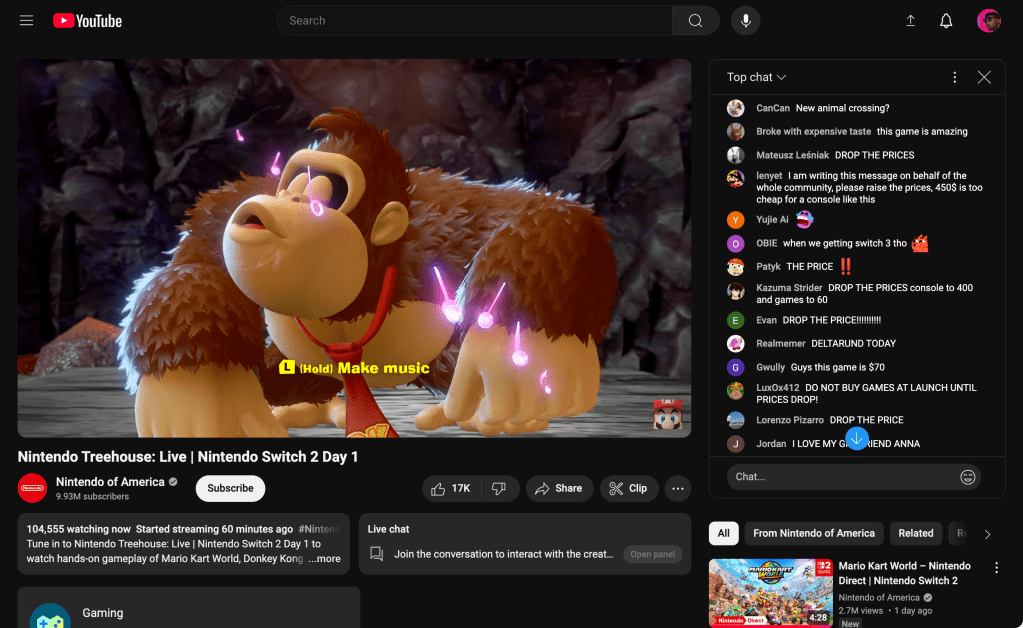
Task: Open notifications via the bell icon
Action: [945, 20]
